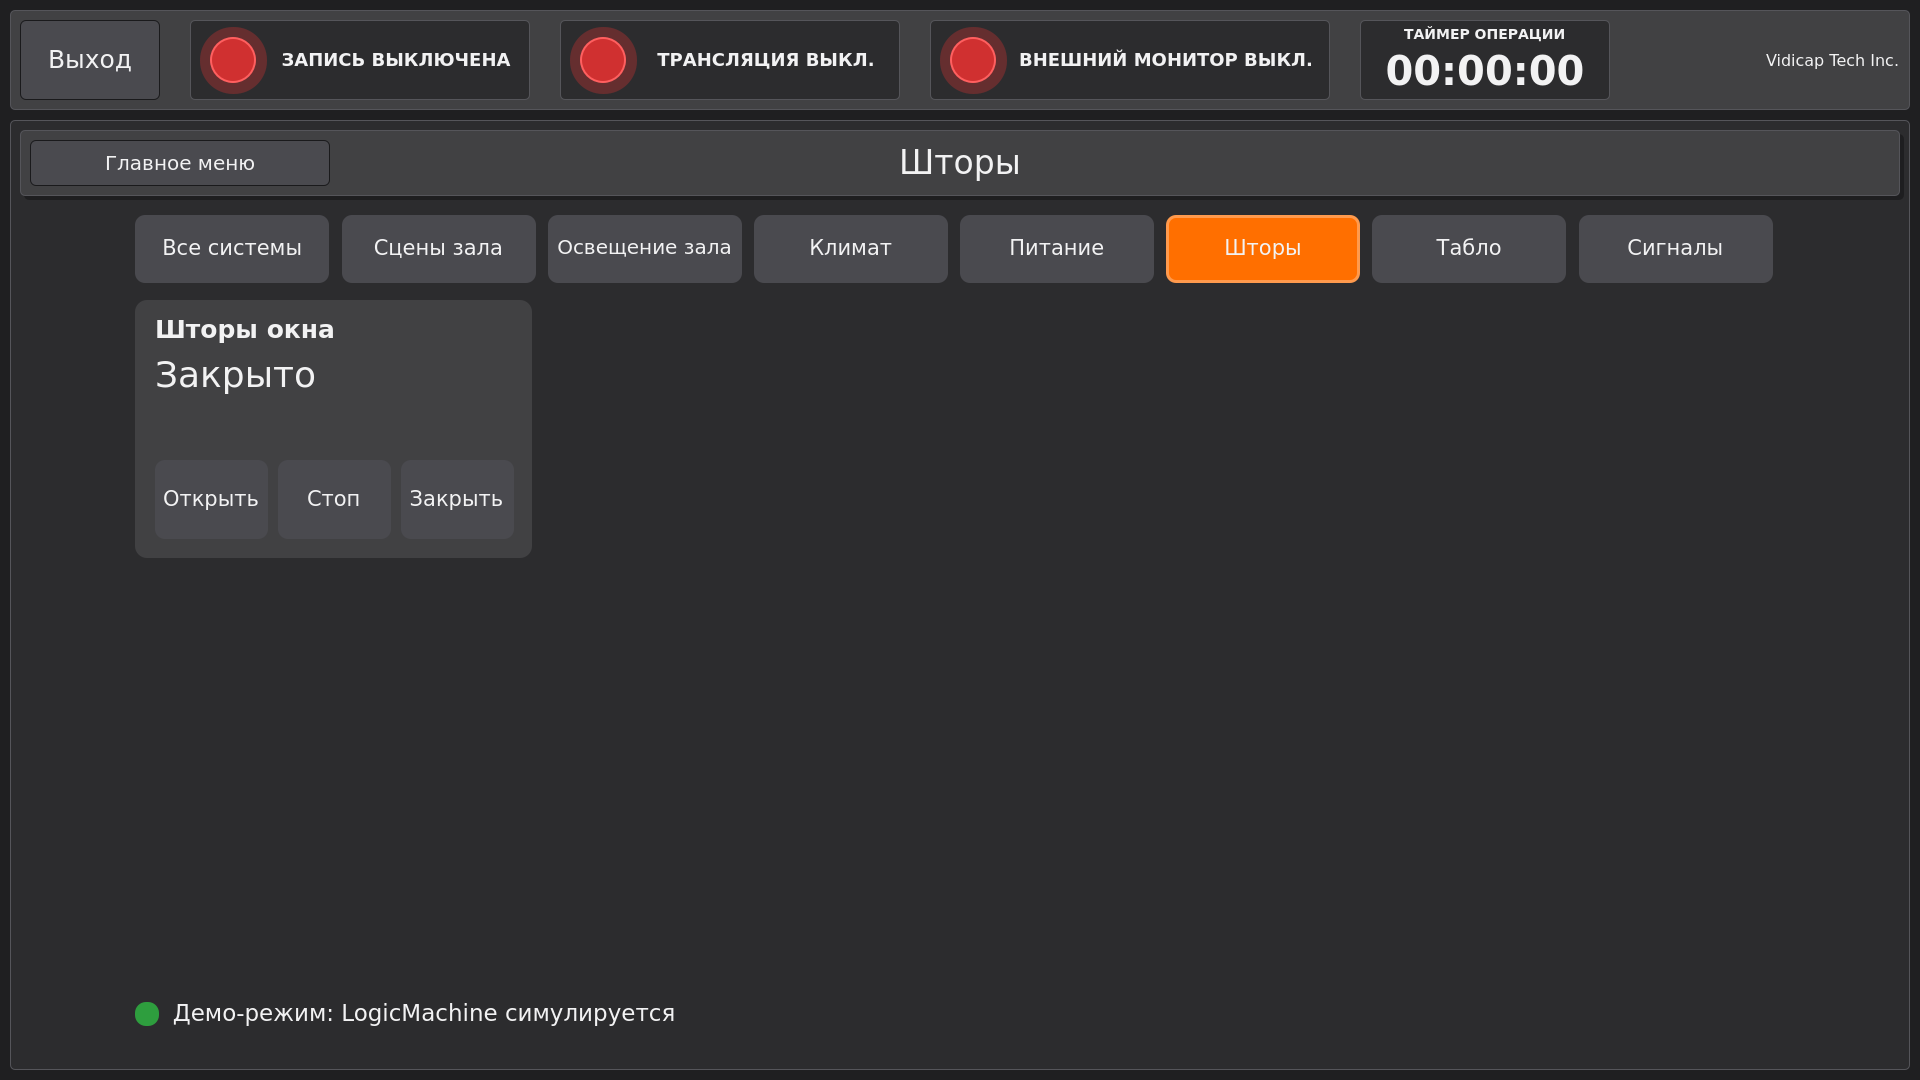Switch to the Табло tab
Screen dimensions: 1920x1080
(1469, 249)
